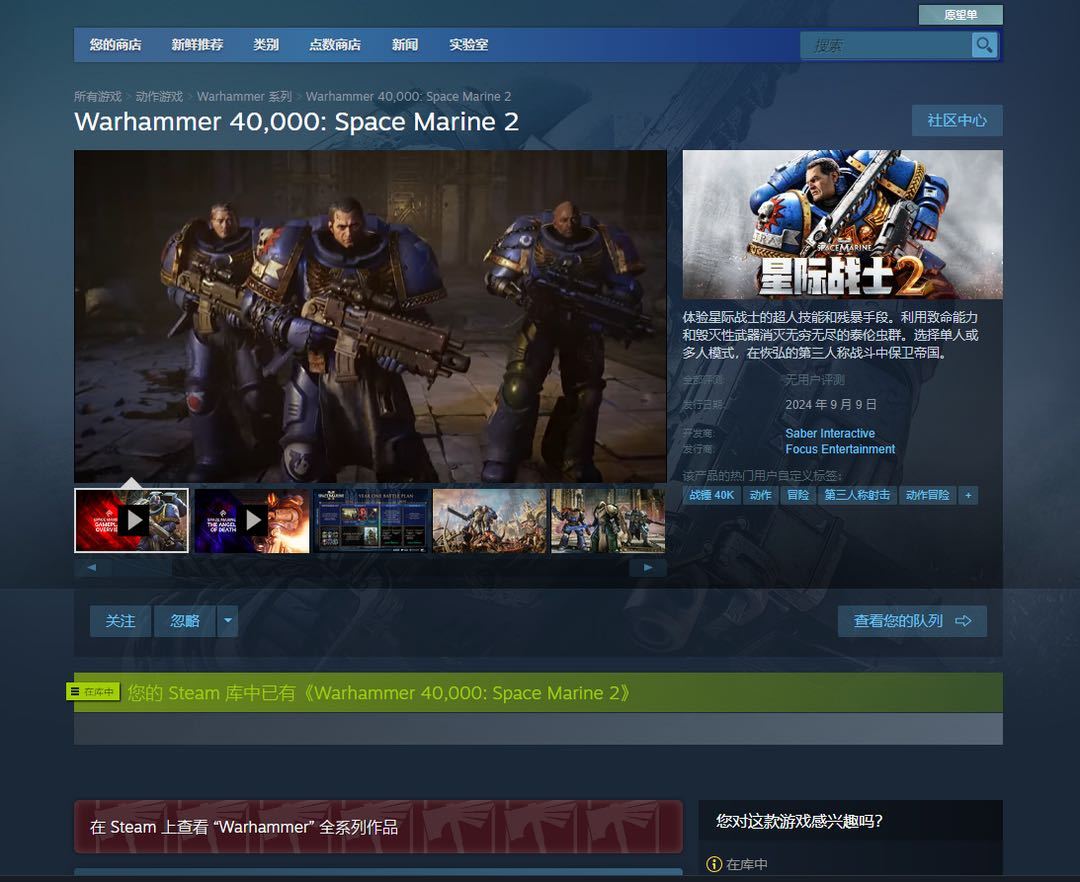This screenshot has width=1080, height=882.
Task: Select the 动作 tag
Action: pos(760,495)
